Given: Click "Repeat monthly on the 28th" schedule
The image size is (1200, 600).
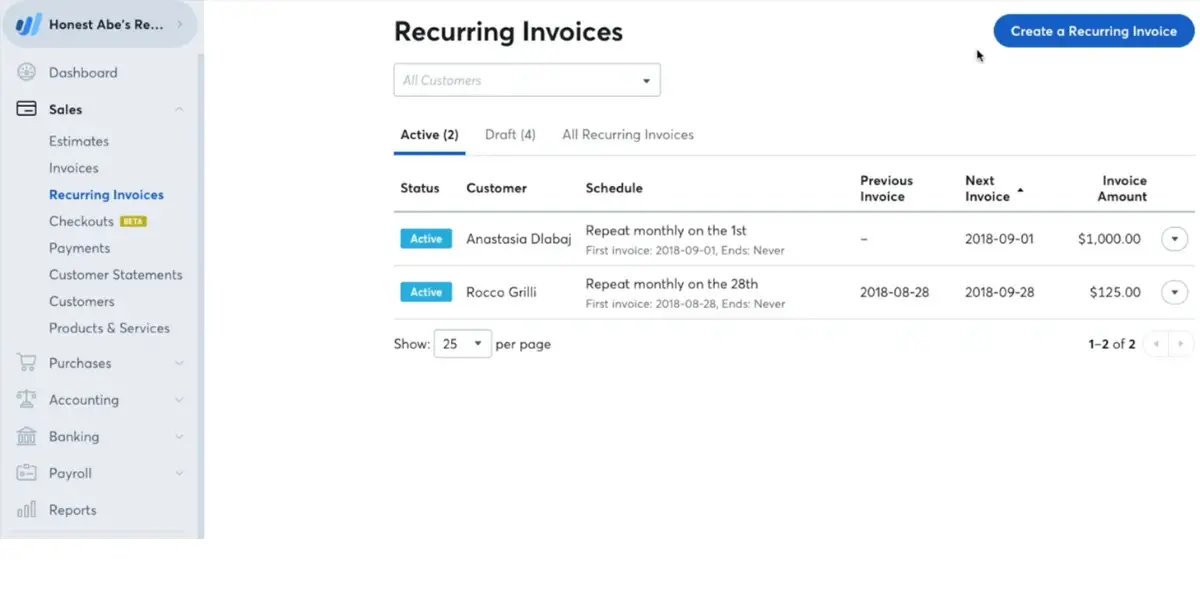Looking at the screenshot, I should (x=672, y=283).
